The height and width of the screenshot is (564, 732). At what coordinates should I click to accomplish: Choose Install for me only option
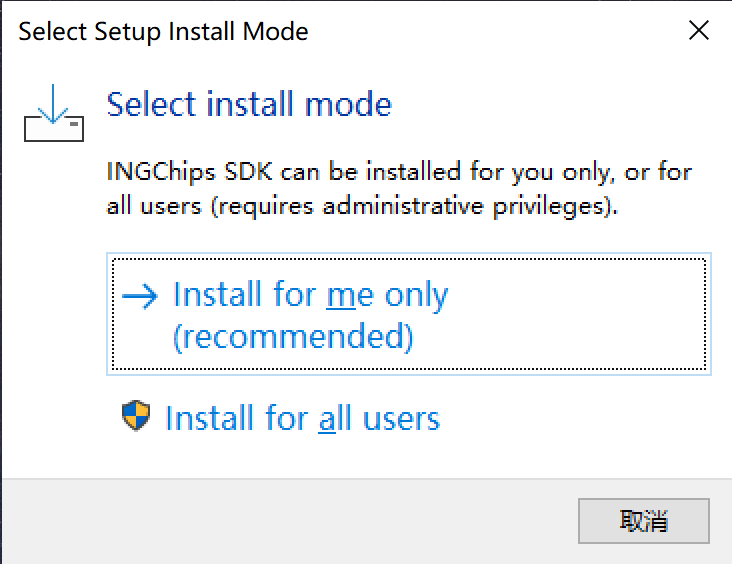coord(408,314)
